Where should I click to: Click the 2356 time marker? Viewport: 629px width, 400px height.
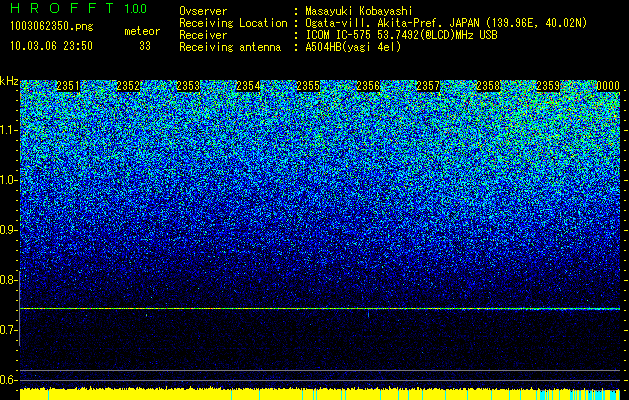tap(368, 86)
